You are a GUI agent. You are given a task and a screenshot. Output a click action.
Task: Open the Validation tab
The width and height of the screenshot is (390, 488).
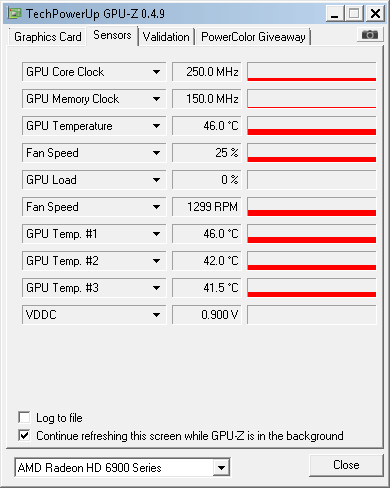click(x=166, y=37)
